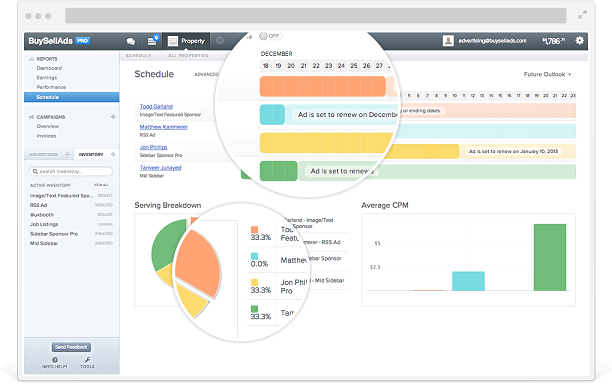Open account advertising@buysellads.com

[x=492, y=41]
